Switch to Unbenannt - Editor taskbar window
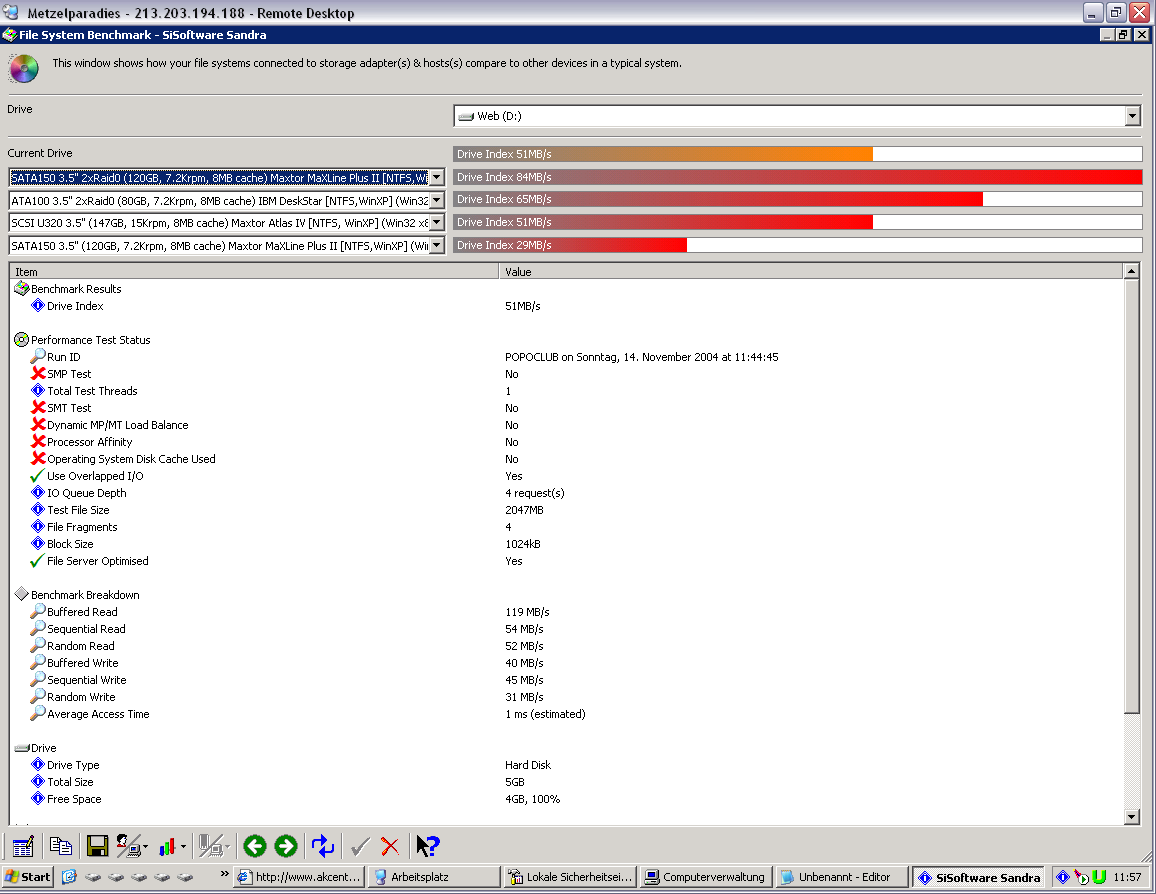The width and height of the screenshot is (1156, 894). pyautogui.click(x=841, y=876)
